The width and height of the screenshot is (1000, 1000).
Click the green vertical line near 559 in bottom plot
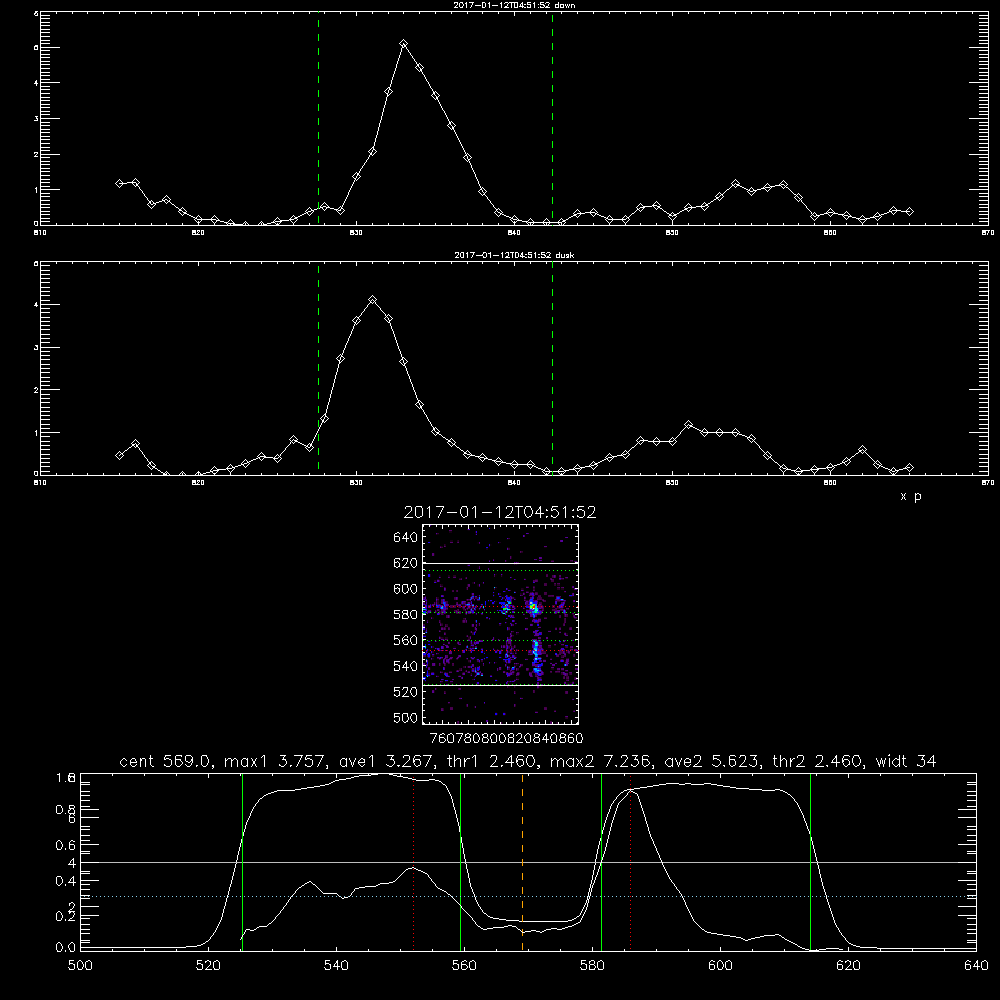[460, 861]
